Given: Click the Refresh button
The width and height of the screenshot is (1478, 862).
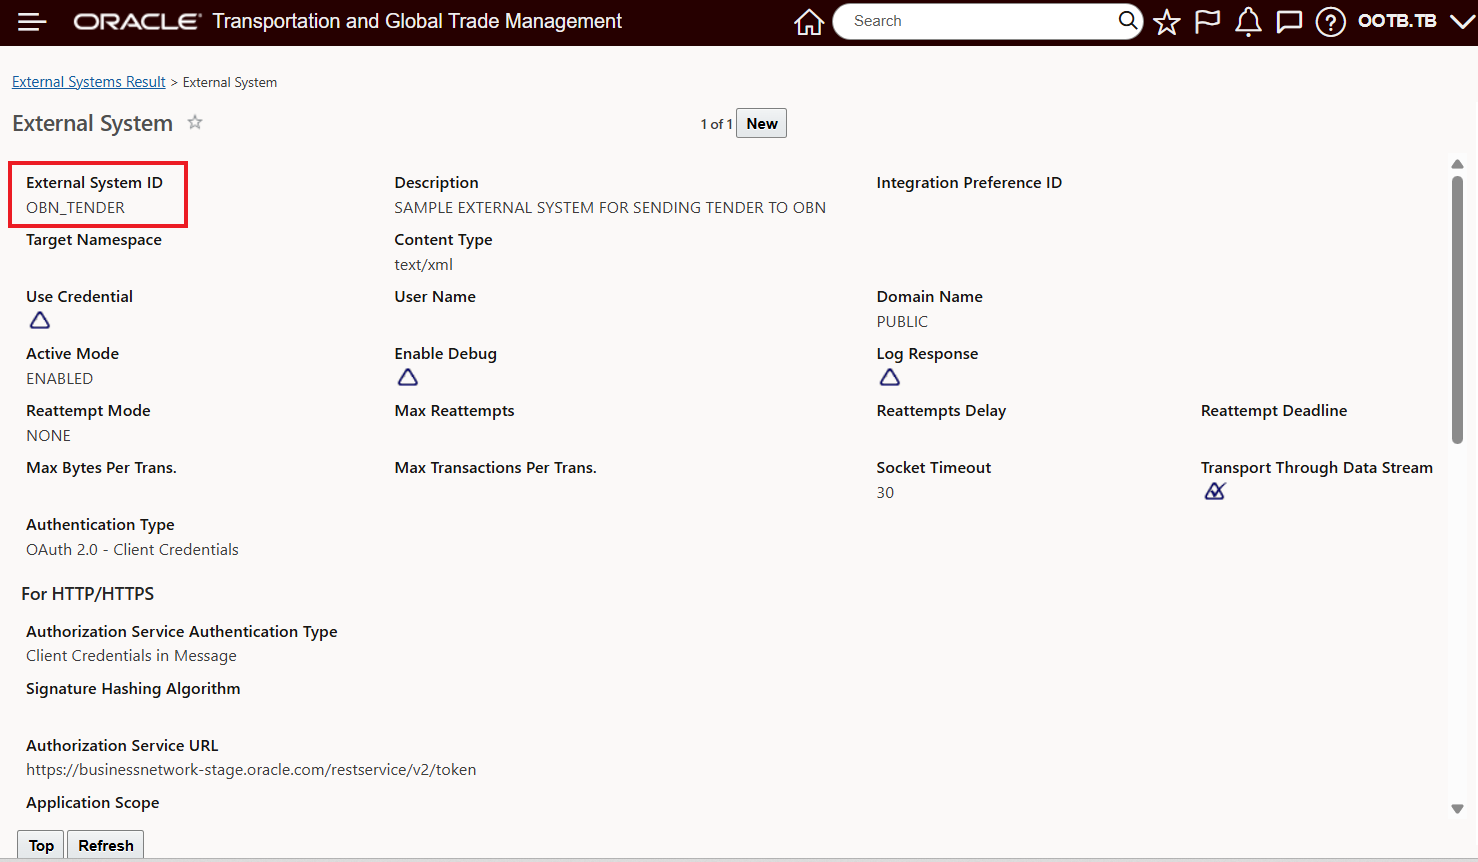Looking at the screenshot, I should pyautogui.click(x=106, y=845).
